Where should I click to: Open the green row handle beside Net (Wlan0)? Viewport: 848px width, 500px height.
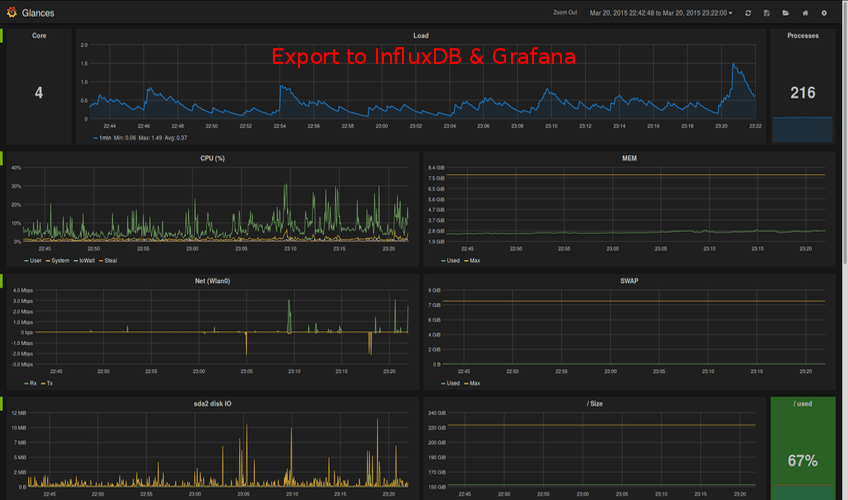pyautogui.click(x=2, y=281)
